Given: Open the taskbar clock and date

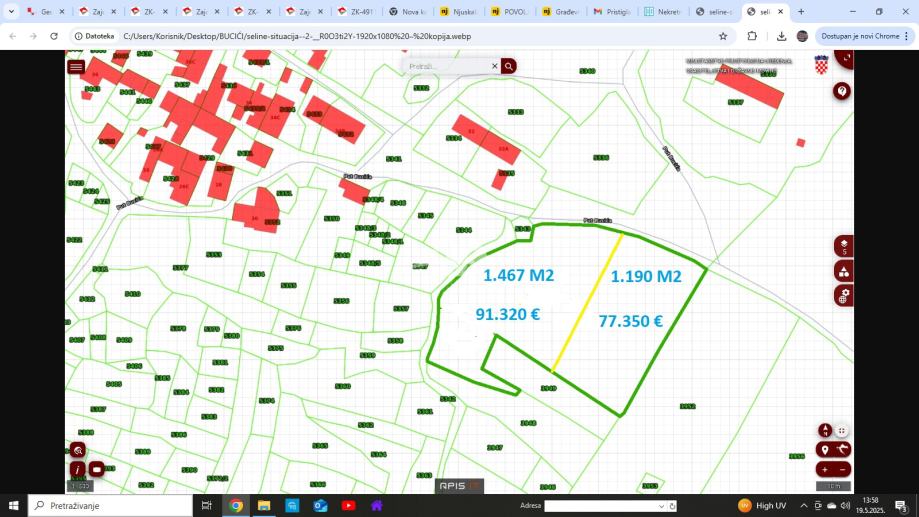Looking at the screenshot, I should tap(871, 505).
